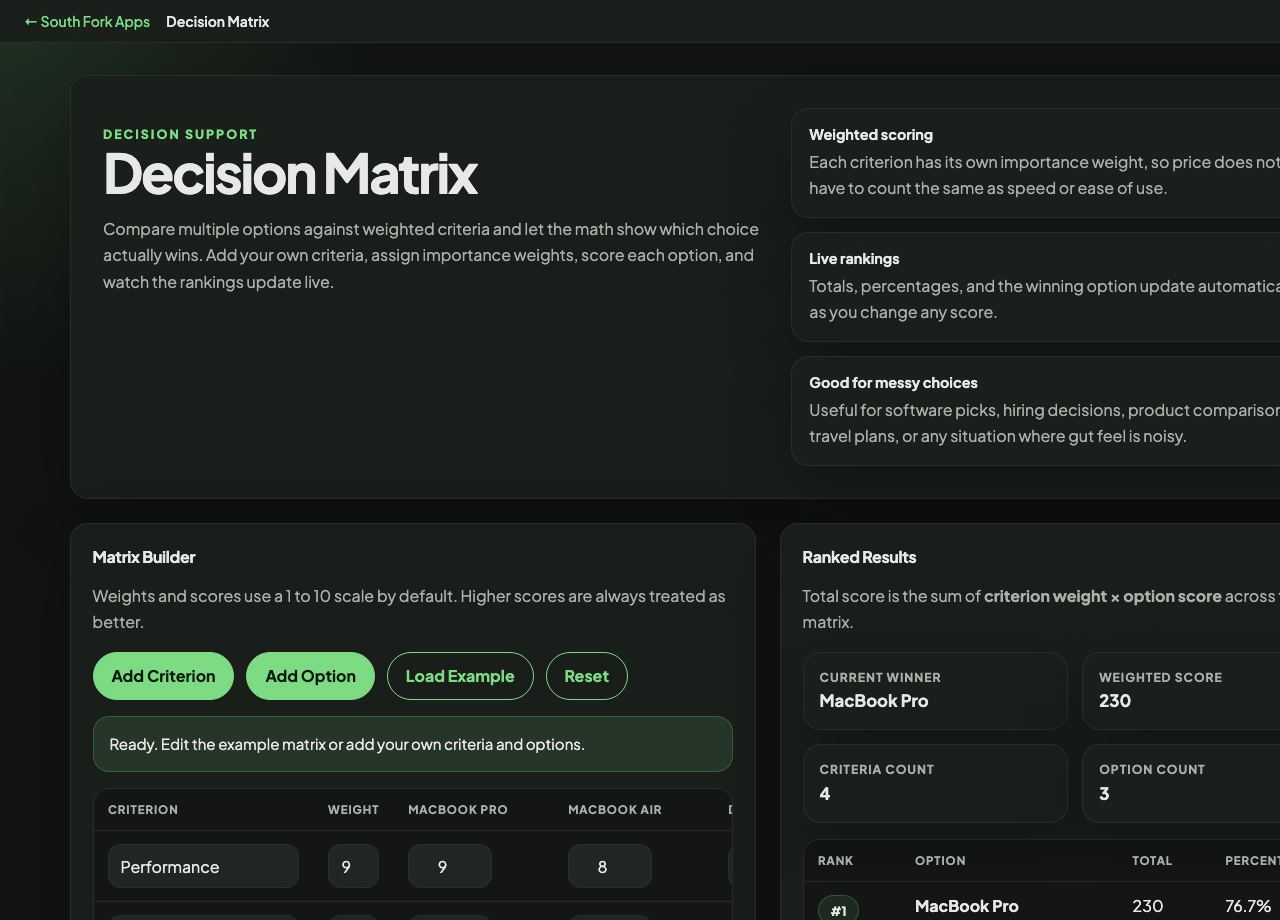Reset the decision matrix
Image resolution: width=1280 pixels, height=920 pixels.
coord(586,676)
